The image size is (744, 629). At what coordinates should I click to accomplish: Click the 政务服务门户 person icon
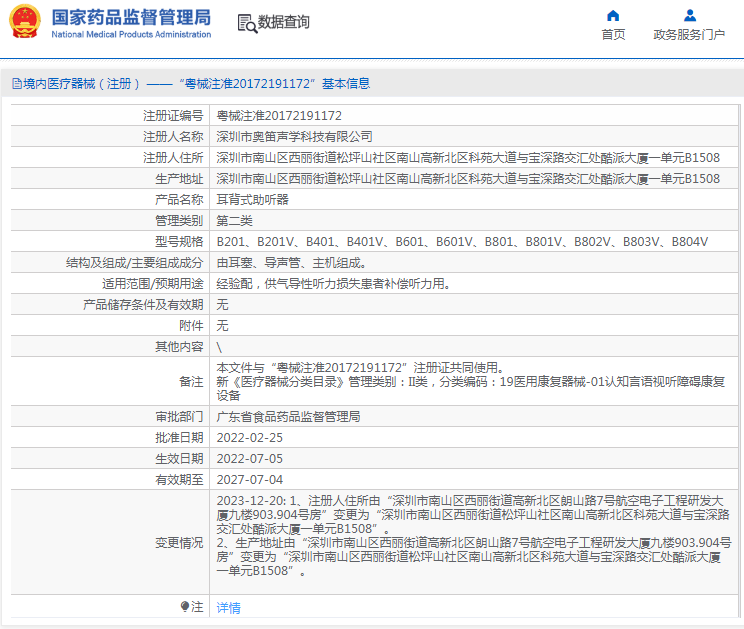690,16
